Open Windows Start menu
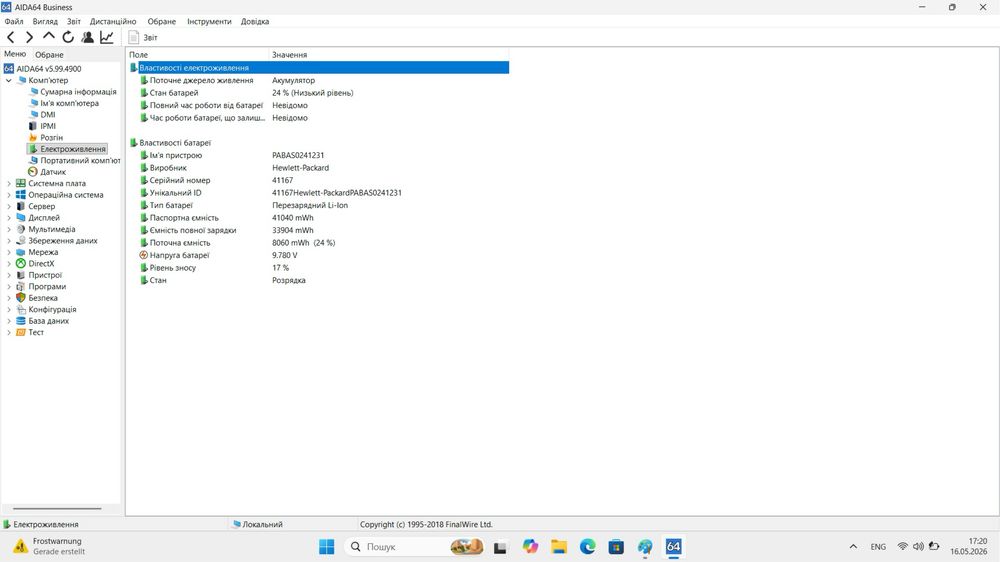The image size is (1000, 562). [327, 547]
